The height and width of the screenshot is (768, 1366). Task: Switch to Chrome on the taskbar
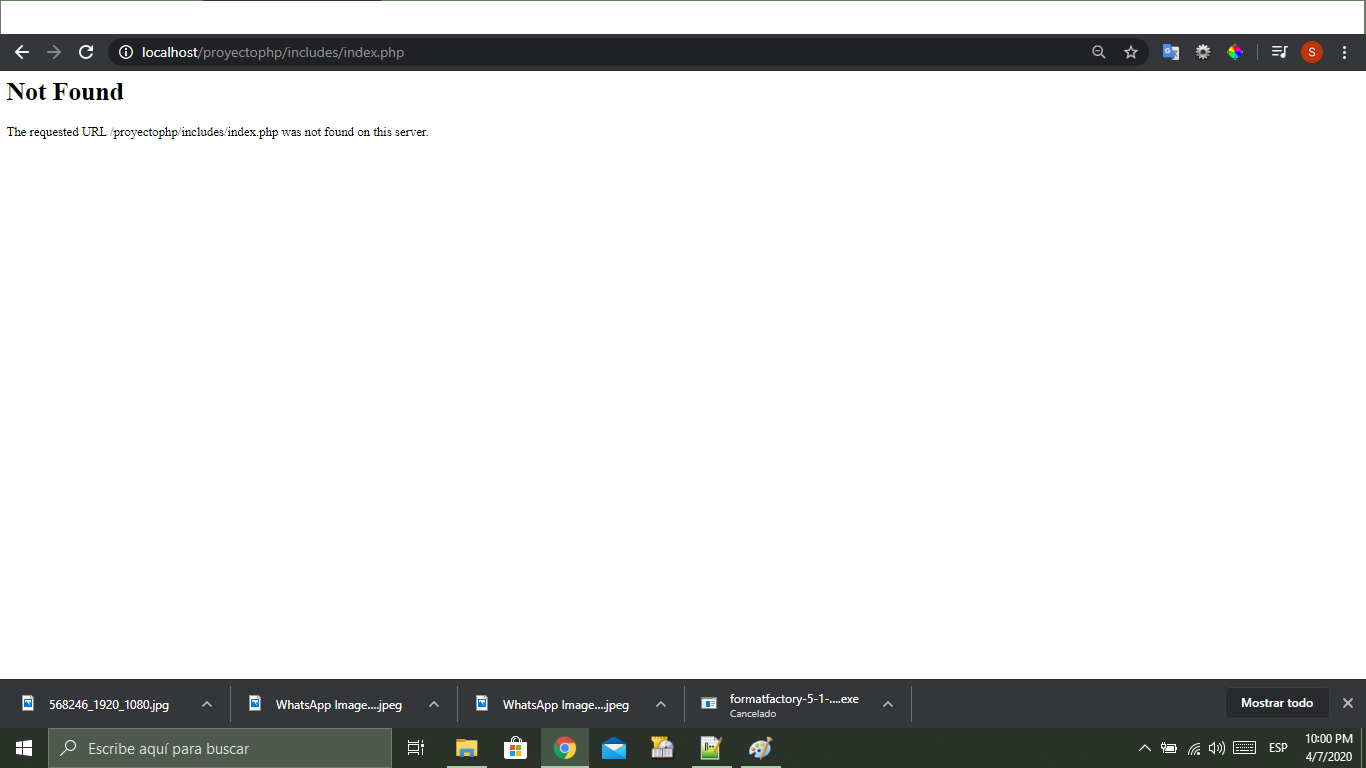[565, 748]
